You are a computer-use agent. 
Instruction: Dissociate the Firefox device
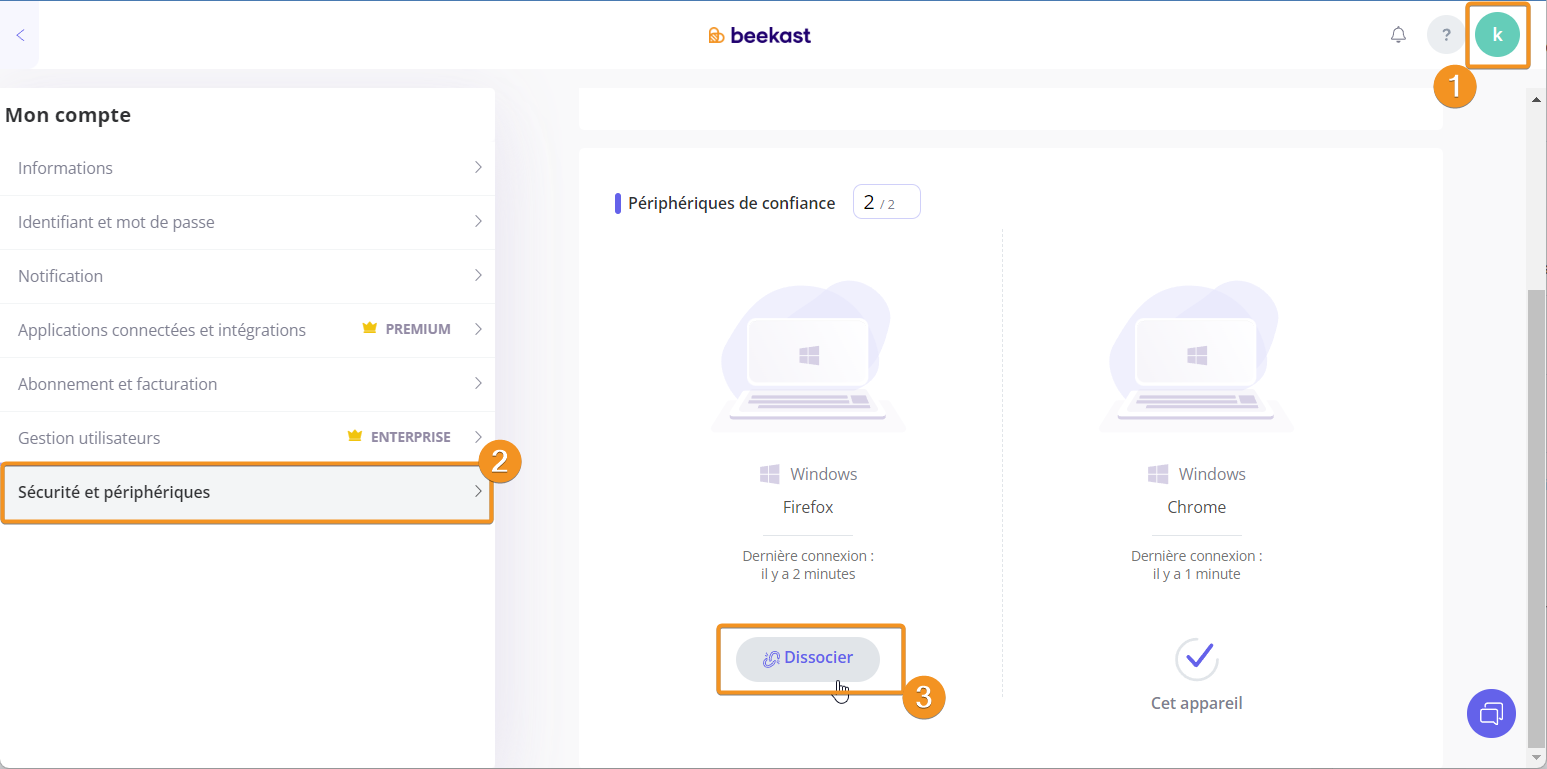click(x=808, y=658)
